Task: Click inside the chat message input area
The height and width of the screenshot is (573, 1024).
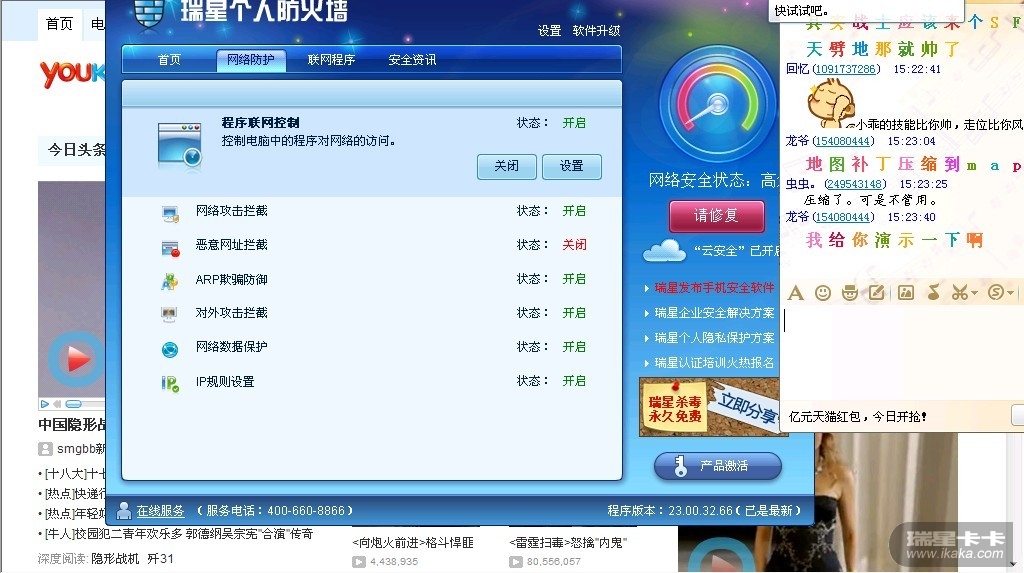Action: tap(901, 353)
